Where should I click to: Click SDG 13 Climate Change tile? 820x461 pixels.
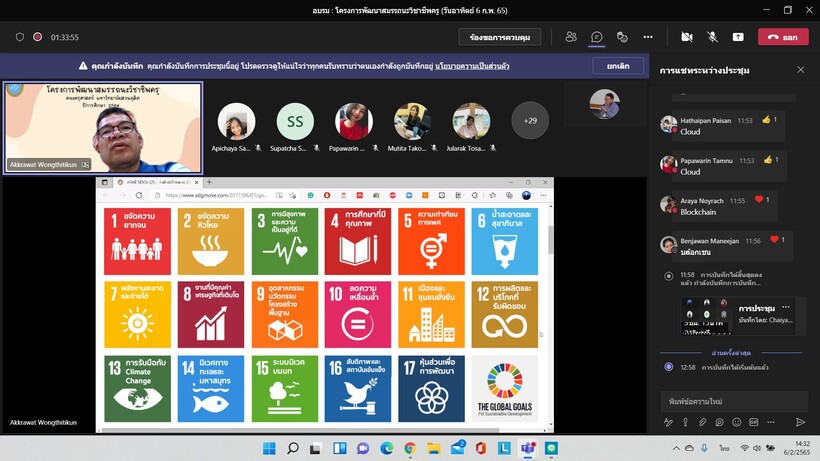tap(137, 388)
